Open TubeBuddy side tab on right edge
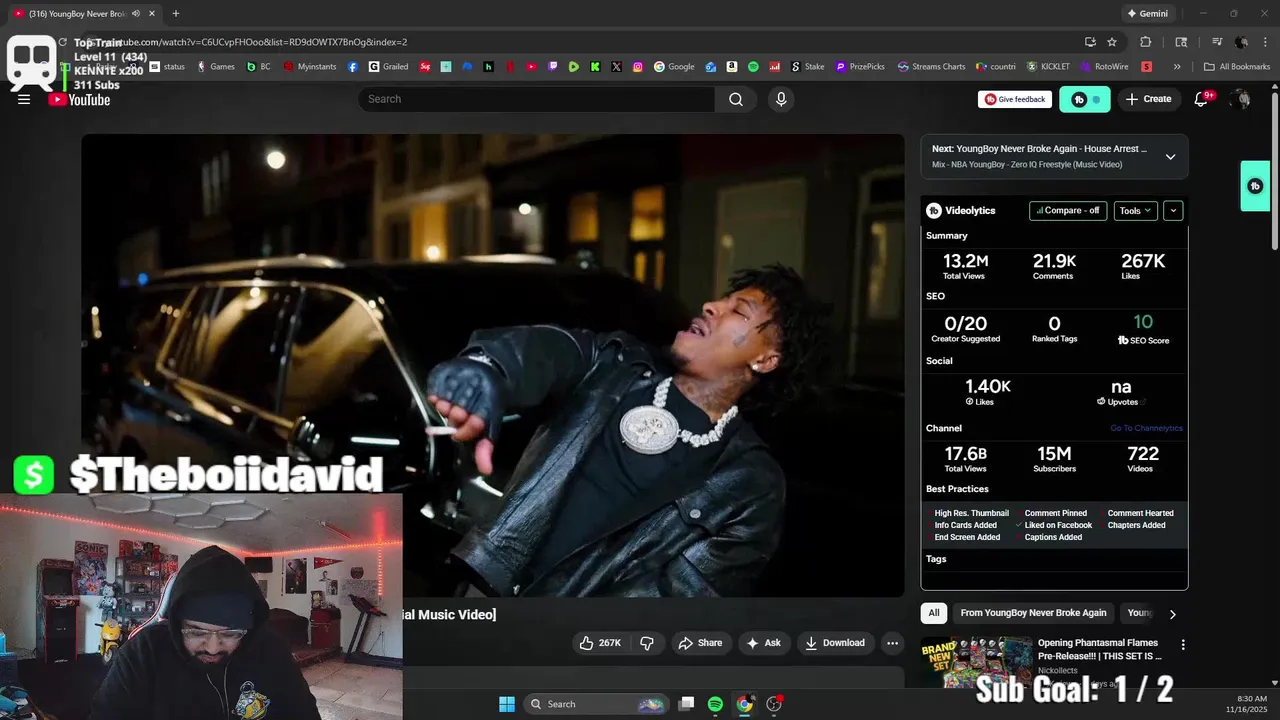The height and width of the screenshot is (720, 1280). (1255, 186)
